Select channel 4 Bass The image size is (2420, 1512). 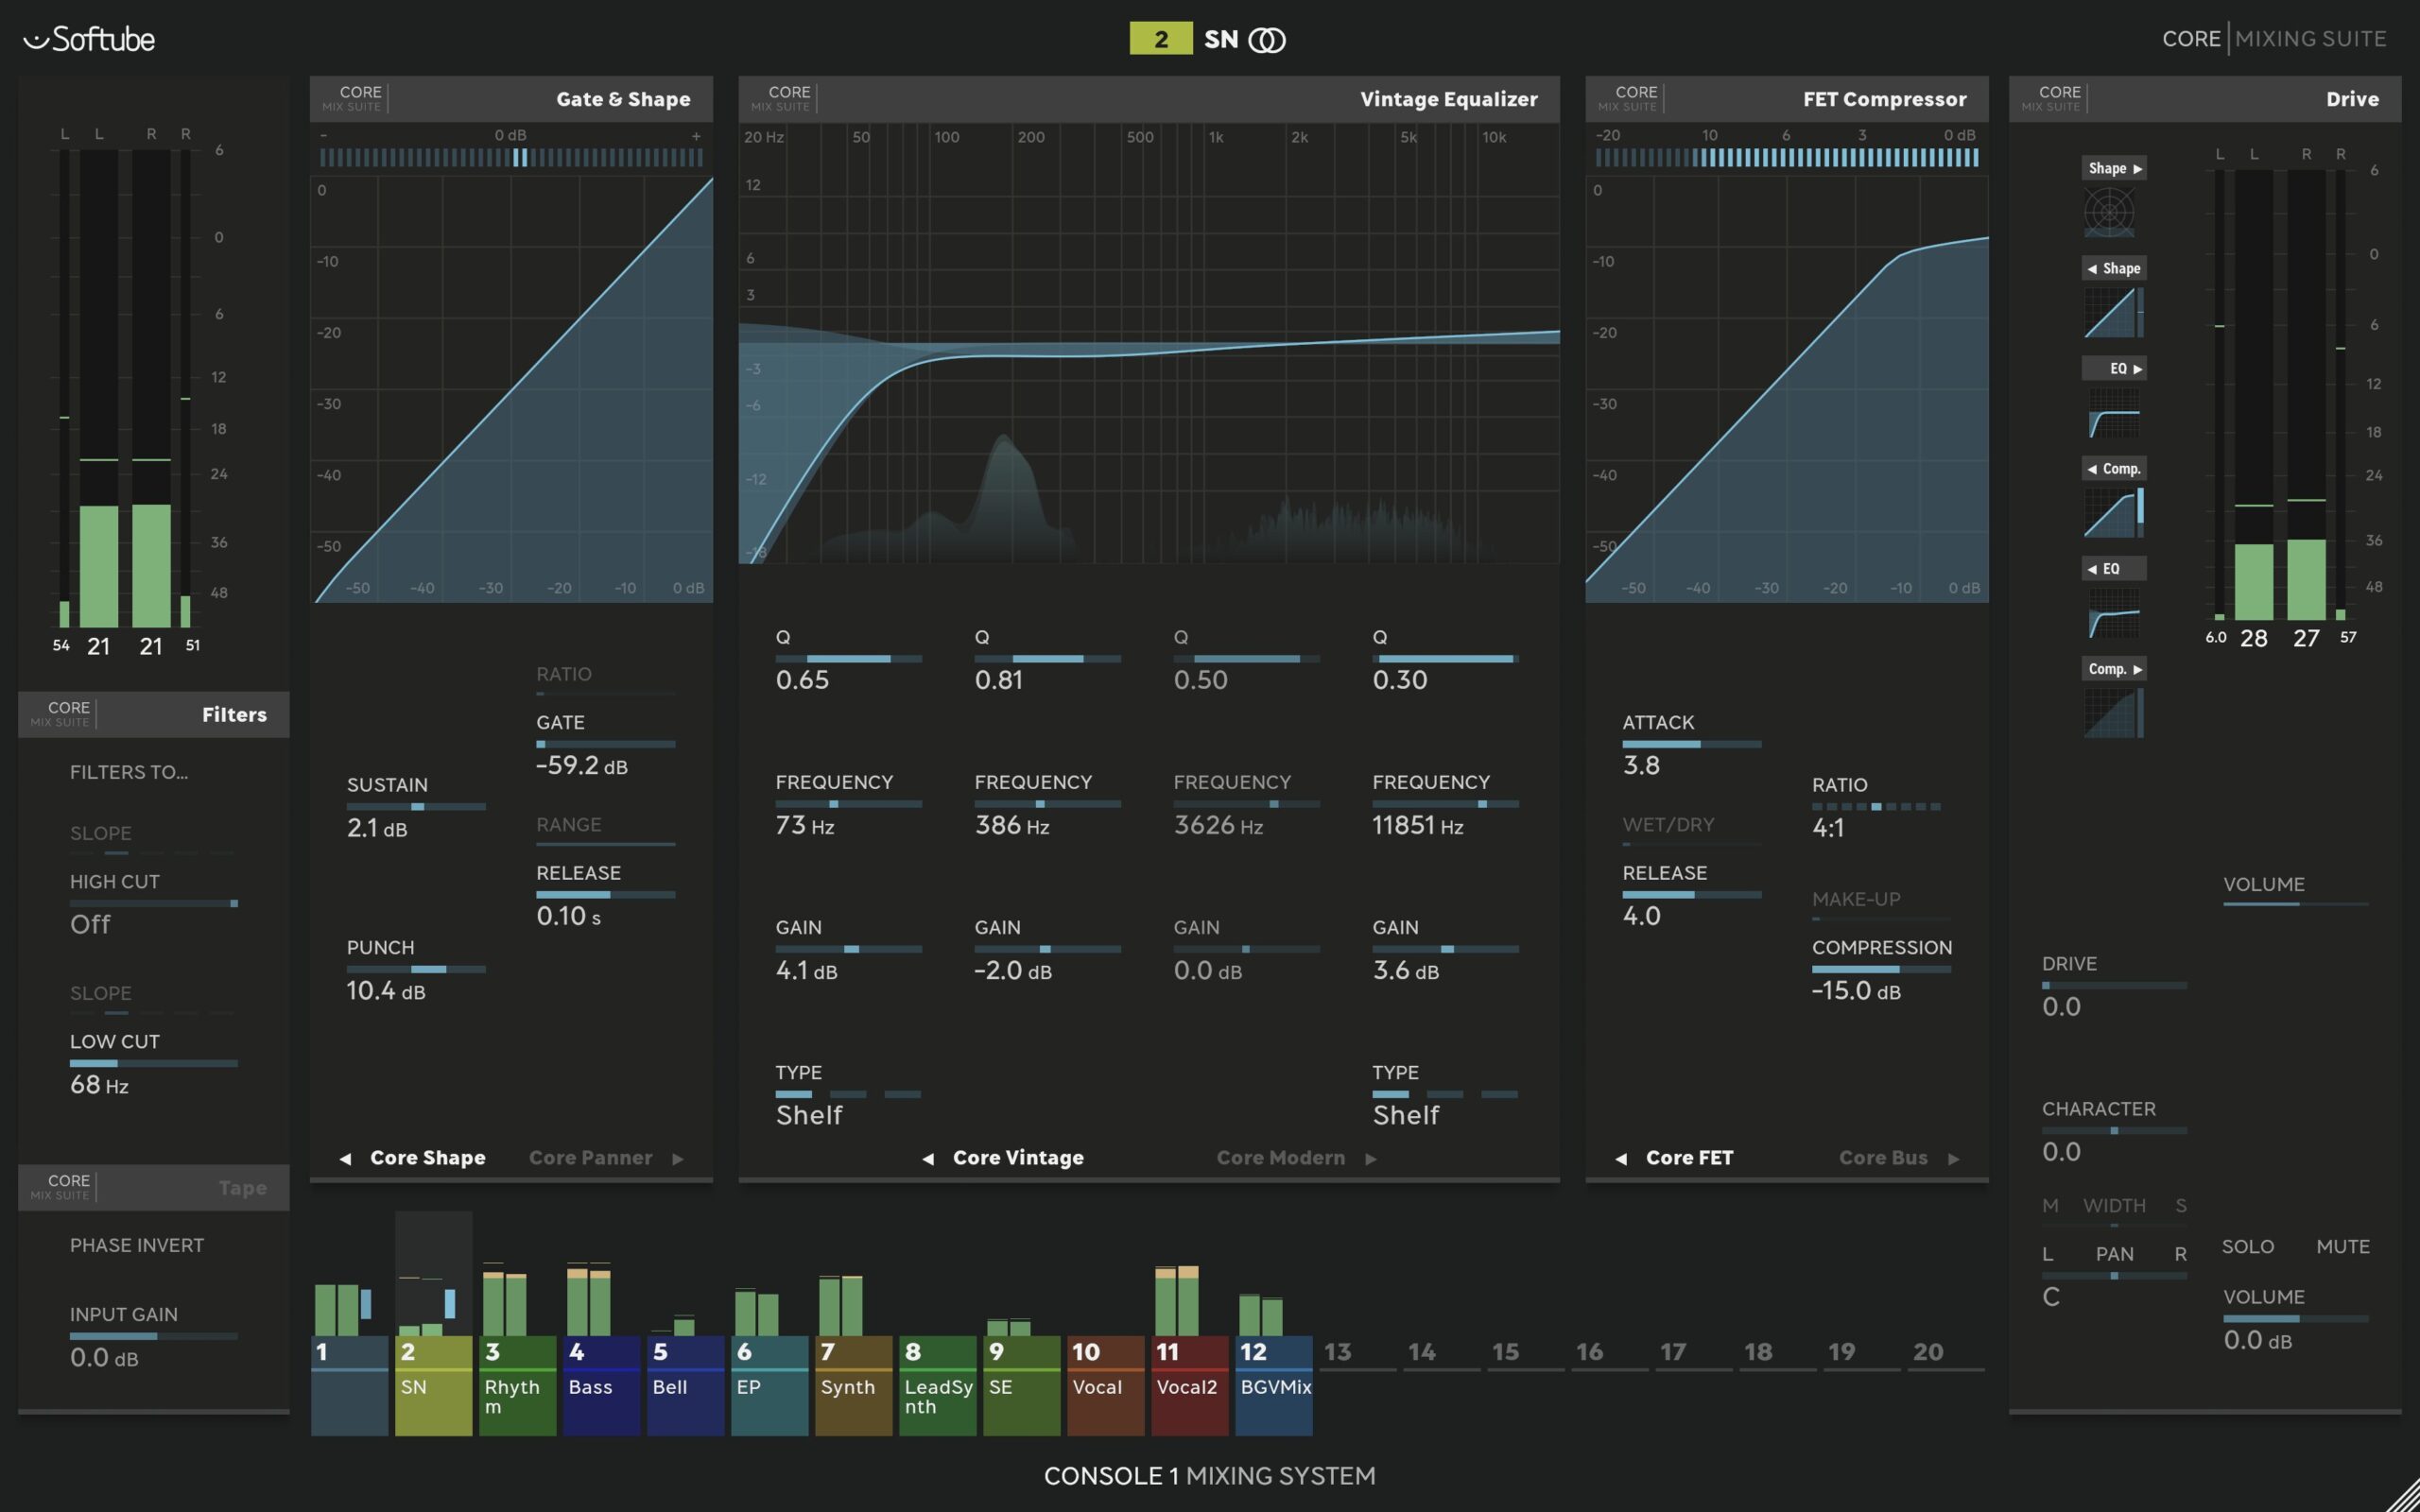click(x=601, y=1386)
